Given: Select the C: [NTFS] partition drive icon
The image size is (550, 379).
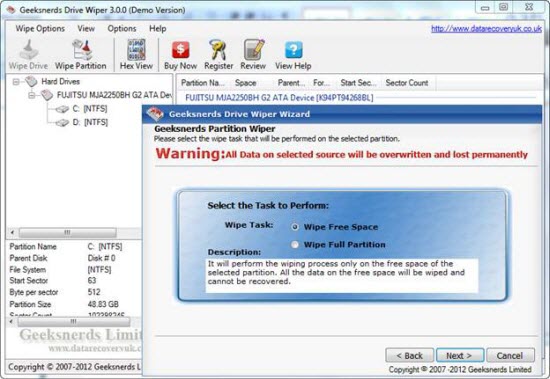Looking at the screenshot, I should [62, 109].
